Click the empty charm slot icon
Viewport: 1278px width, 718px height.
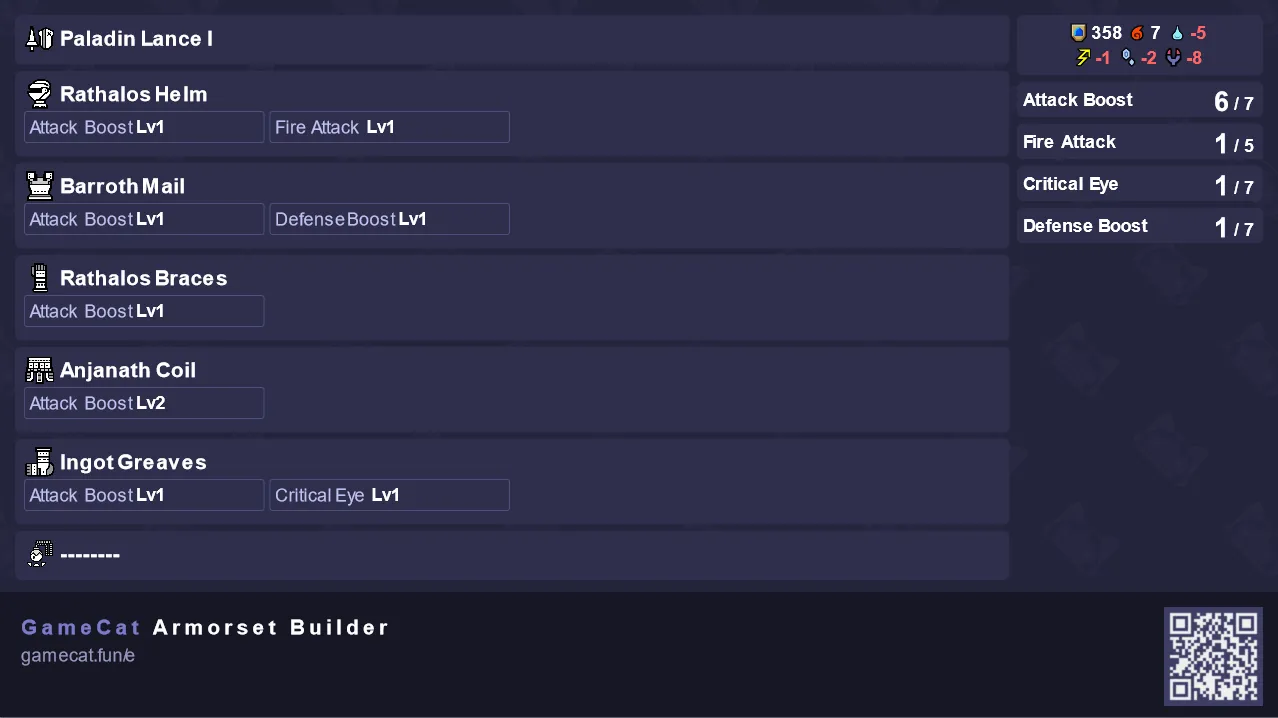pos(39,554)
